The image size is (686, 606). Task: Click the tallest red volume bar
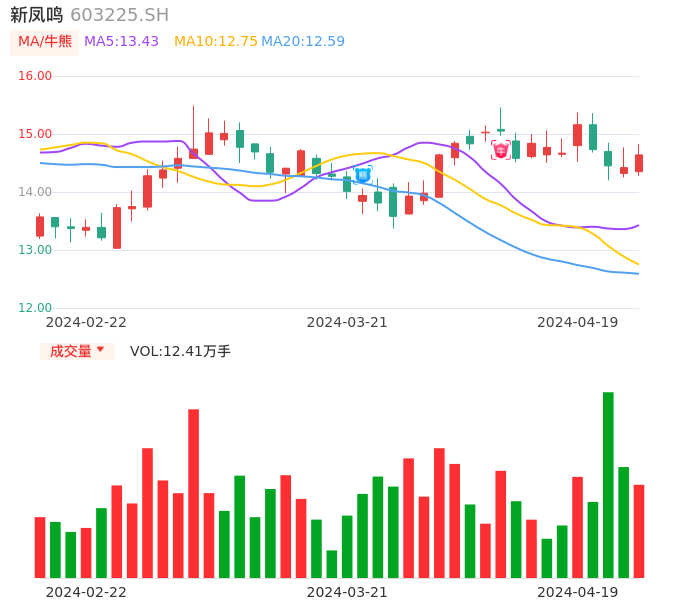[x=193, y=492]
